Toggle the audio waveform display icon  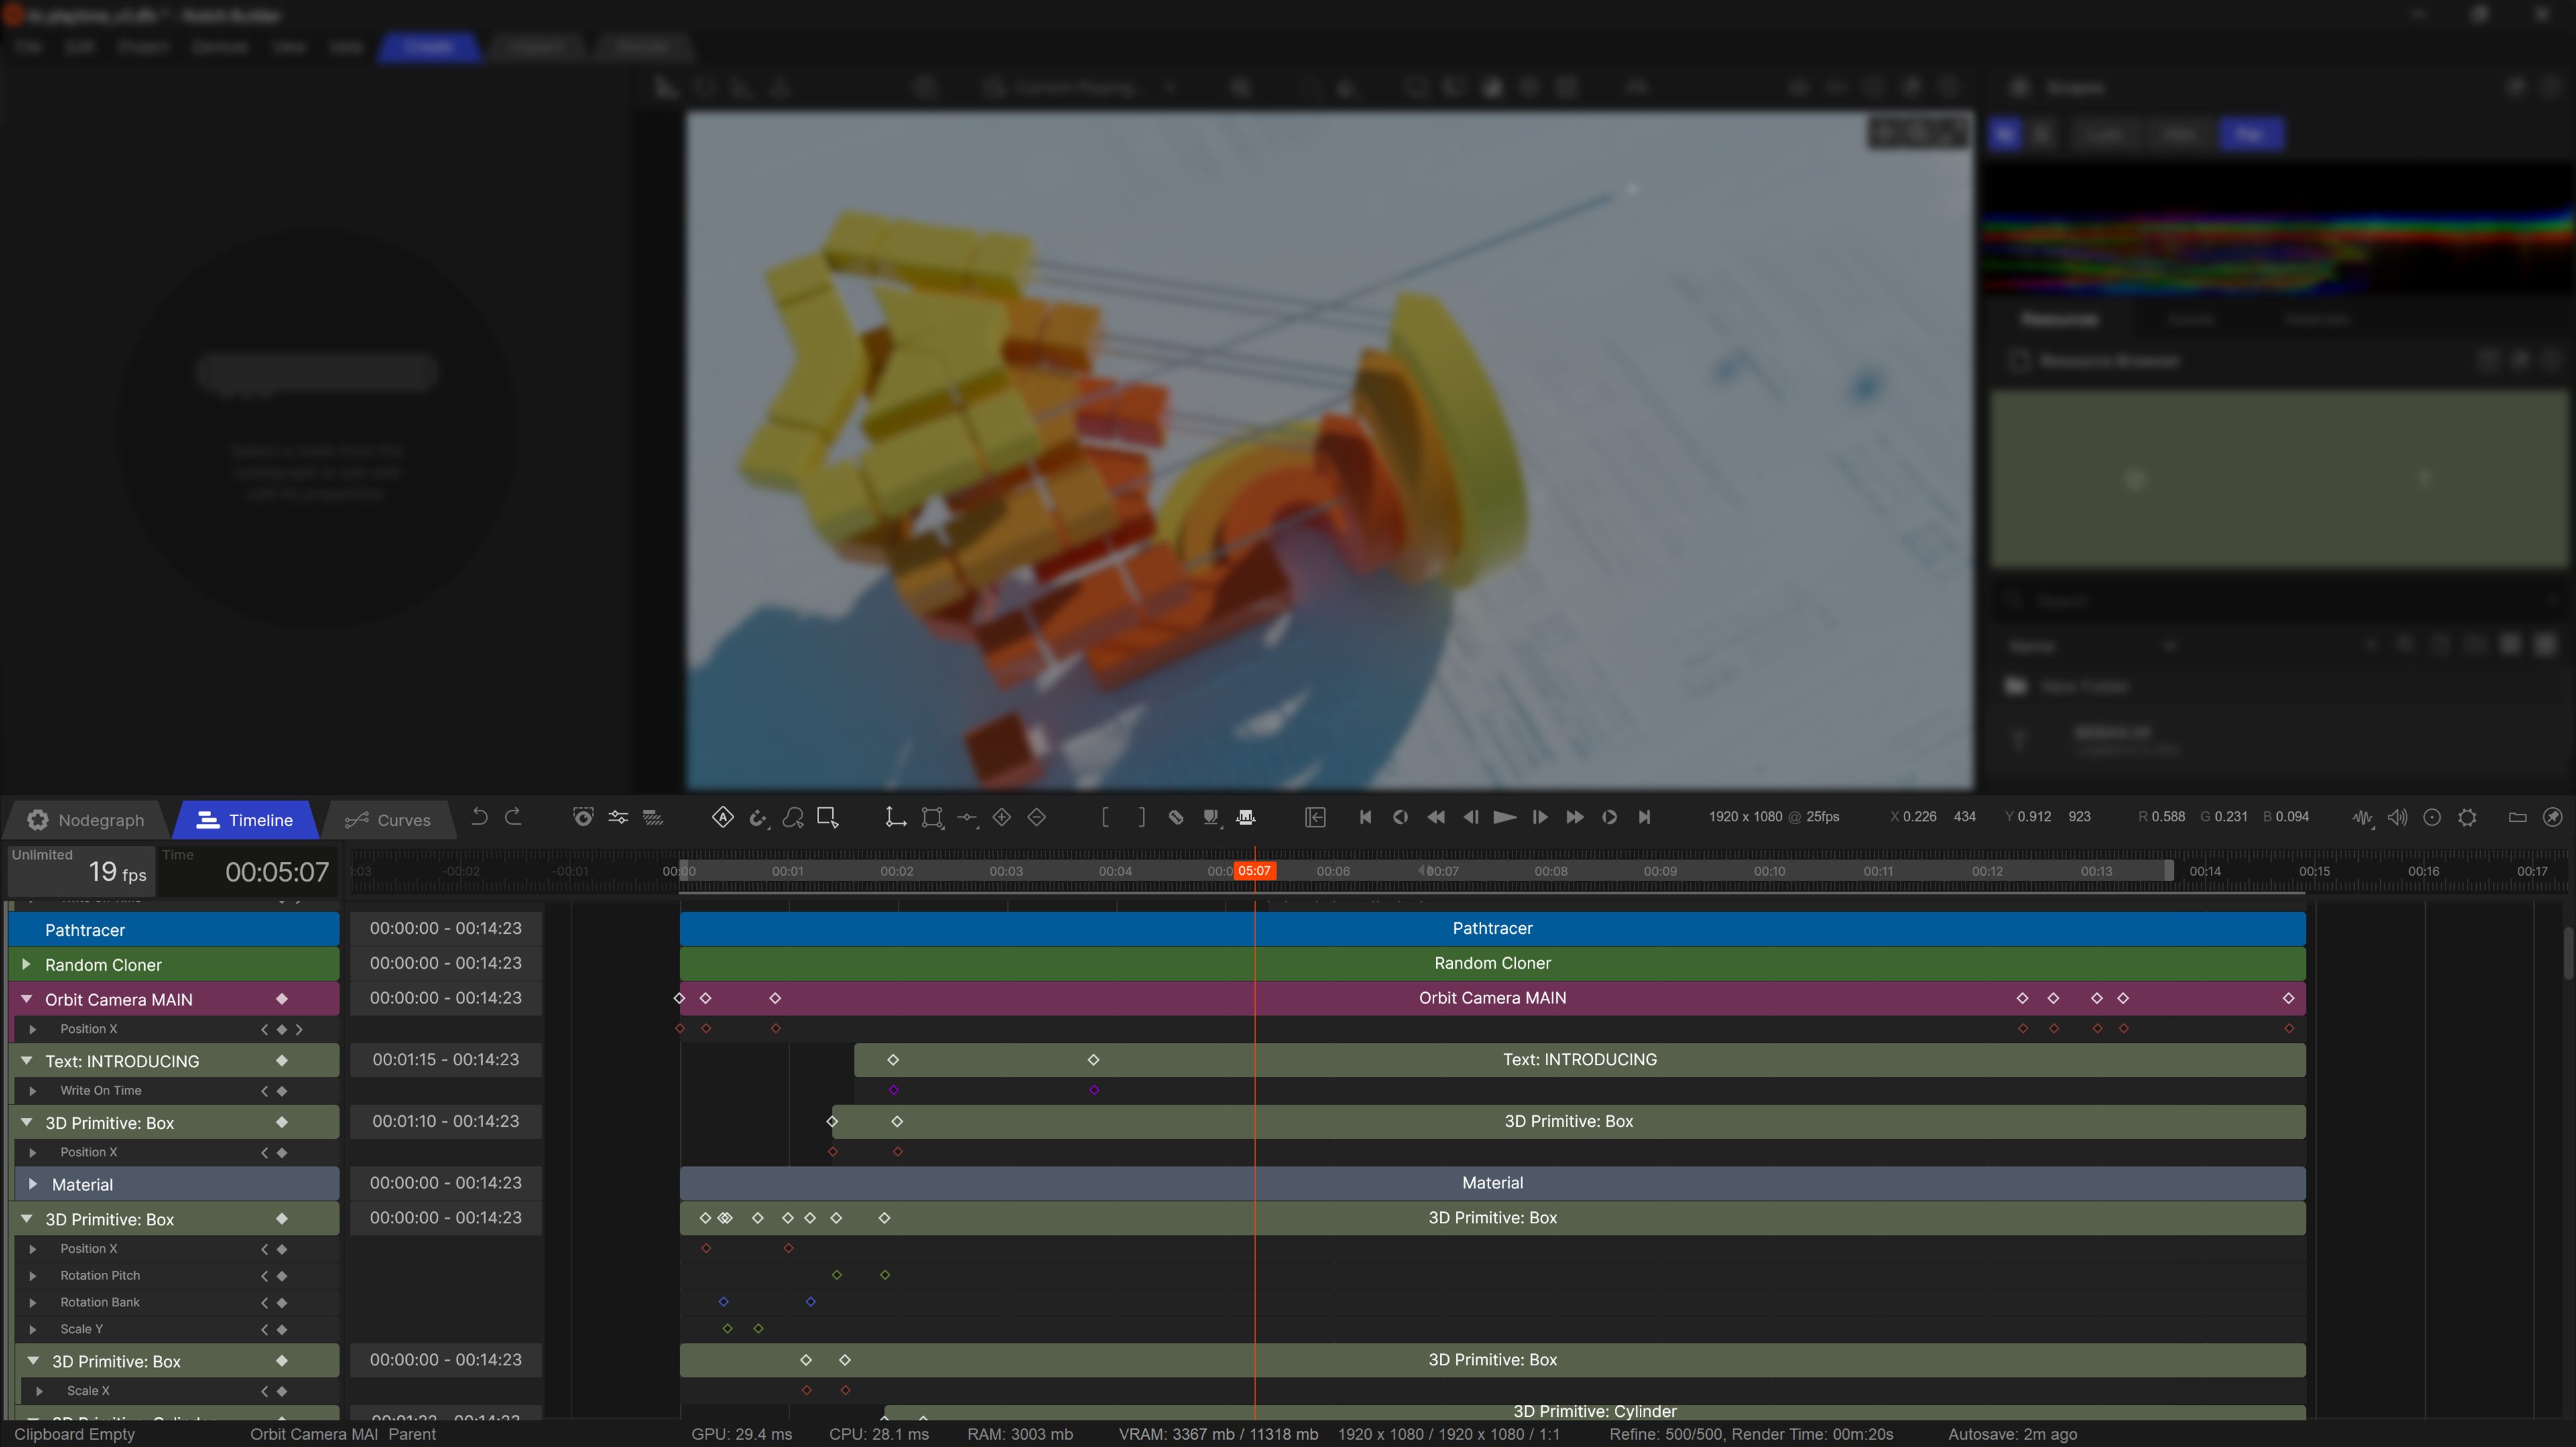[2362, 817]
